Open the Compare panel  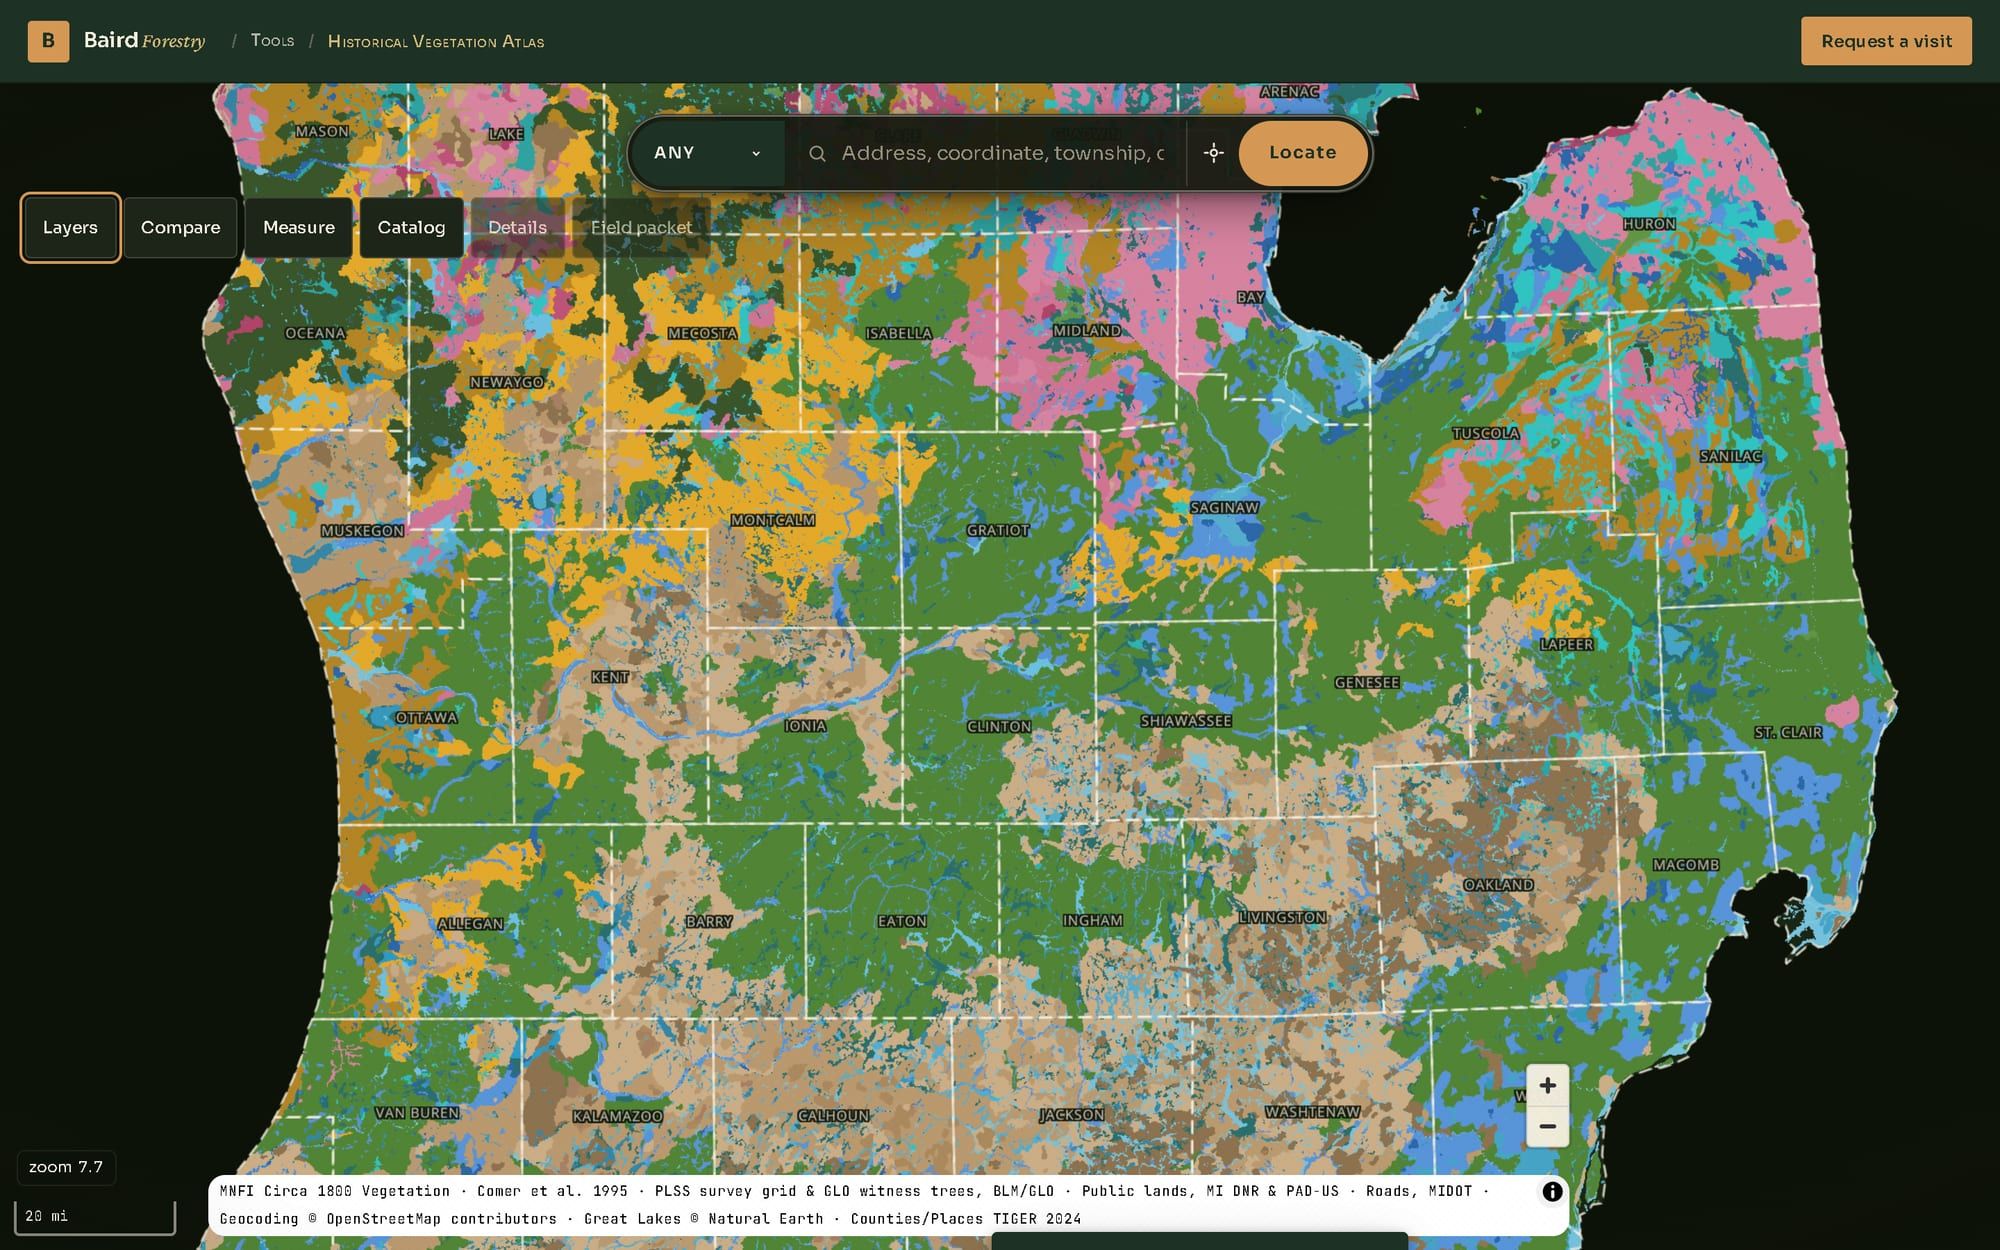pyautogui.click(x=180, y=228)
